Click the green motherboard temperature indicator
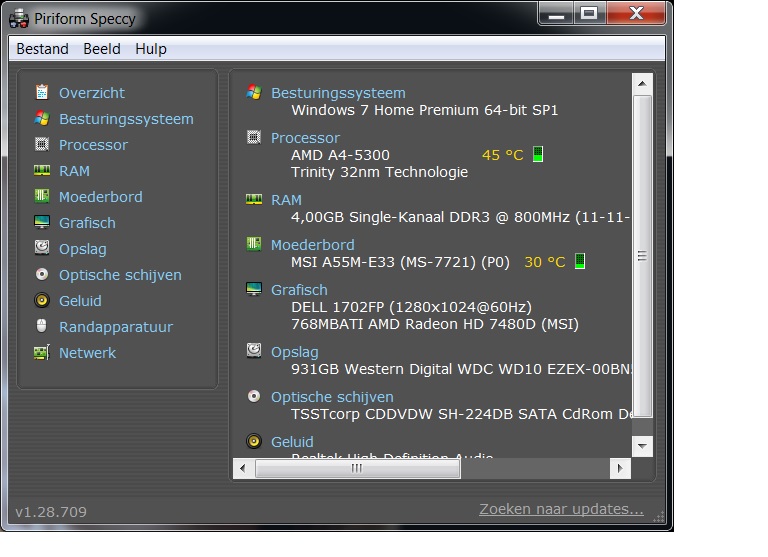 tap(580, 261)
